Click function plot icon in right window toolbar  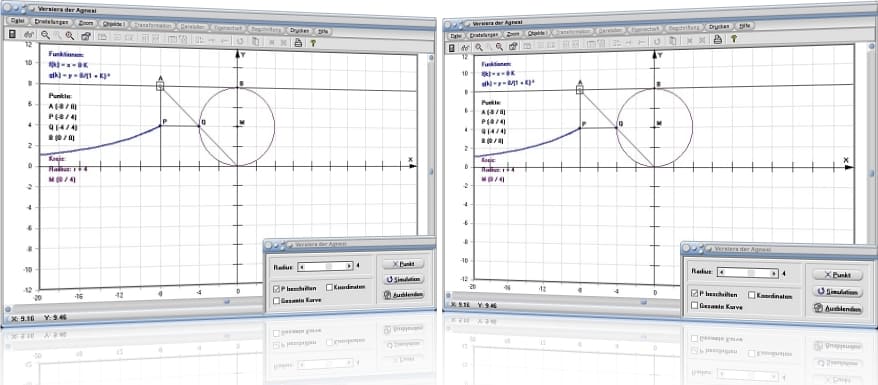pos(465,48)
